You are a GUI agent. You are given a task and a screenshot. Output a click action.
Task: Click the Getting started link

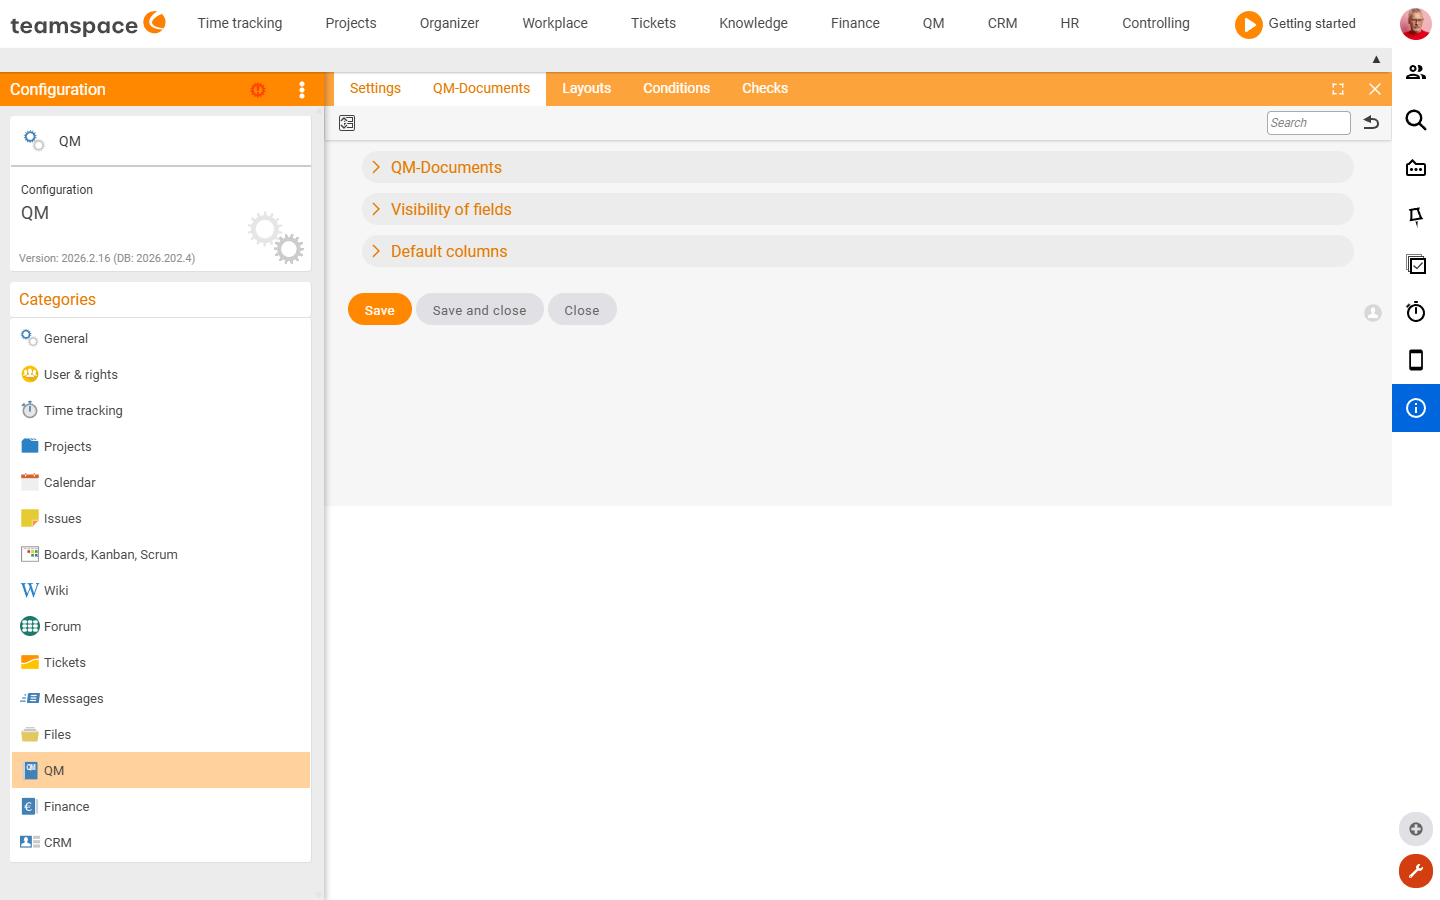[x=1312, y=23]
